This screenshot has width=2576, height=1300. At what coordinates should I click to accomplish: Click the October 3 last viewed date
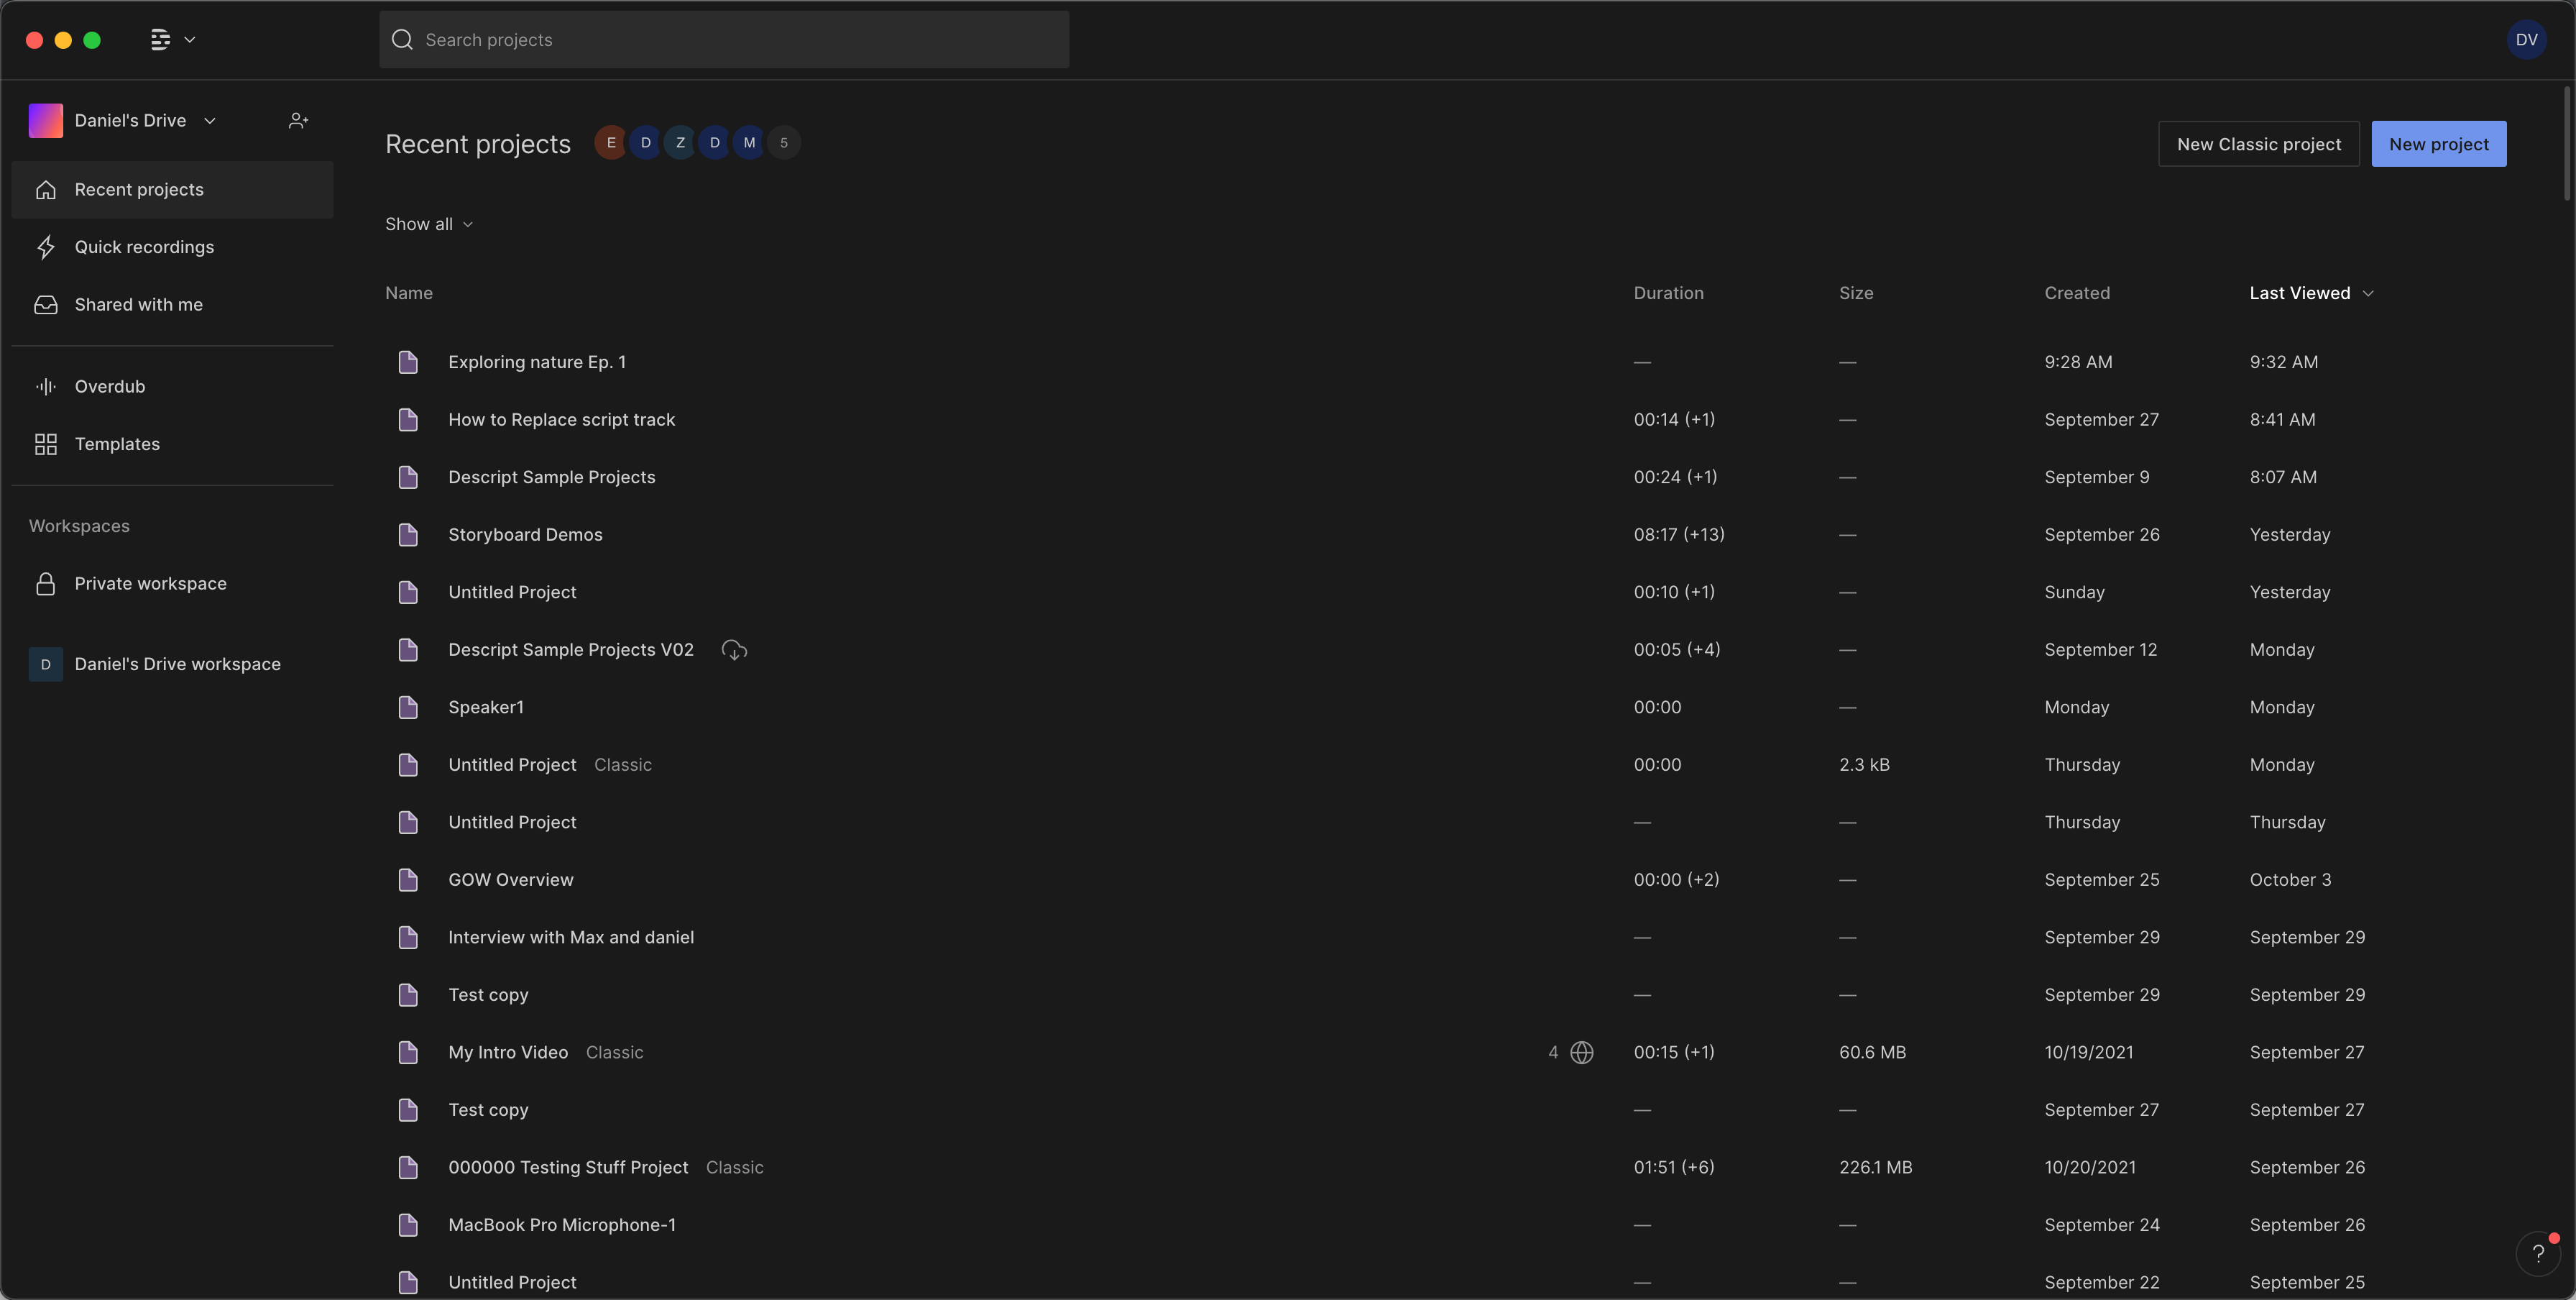[x=2290, y=880]
